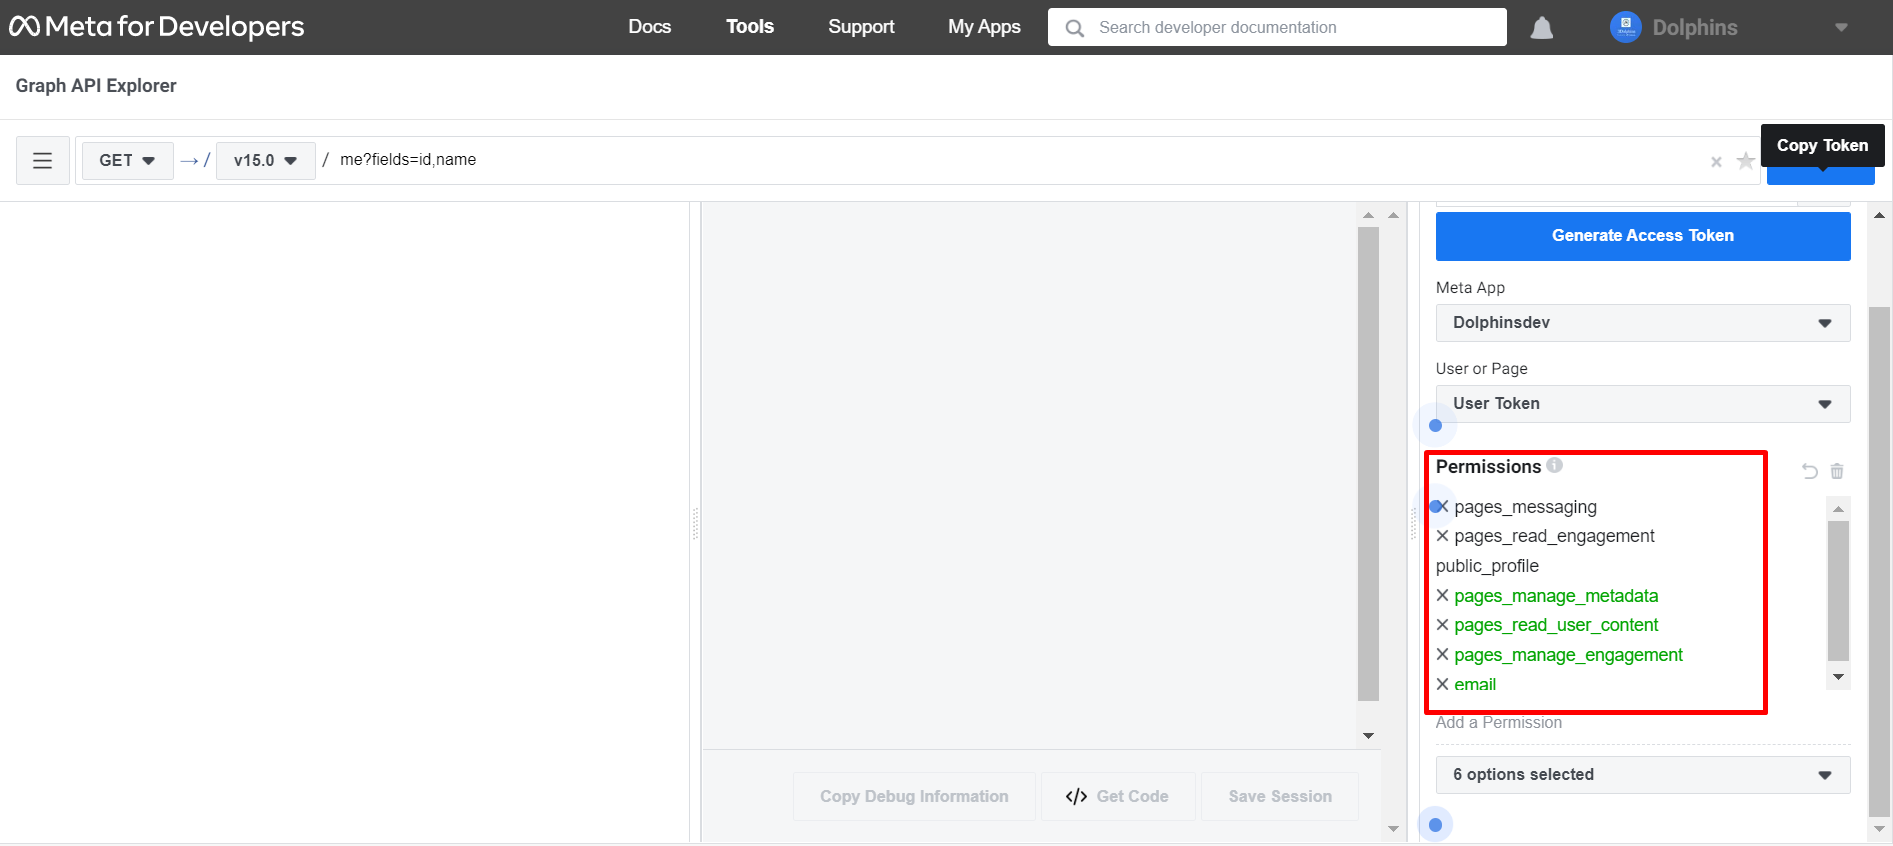Remove the pages_messaging permission
Viewport: 1893px width, 846px height.
pos(1442,507)
